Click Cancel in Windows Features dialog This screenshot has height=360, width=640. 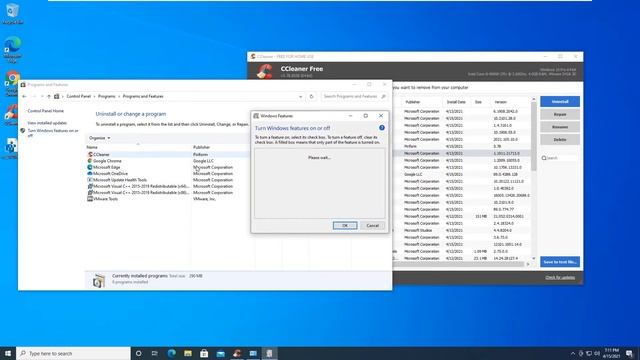[x=372, y=226]
